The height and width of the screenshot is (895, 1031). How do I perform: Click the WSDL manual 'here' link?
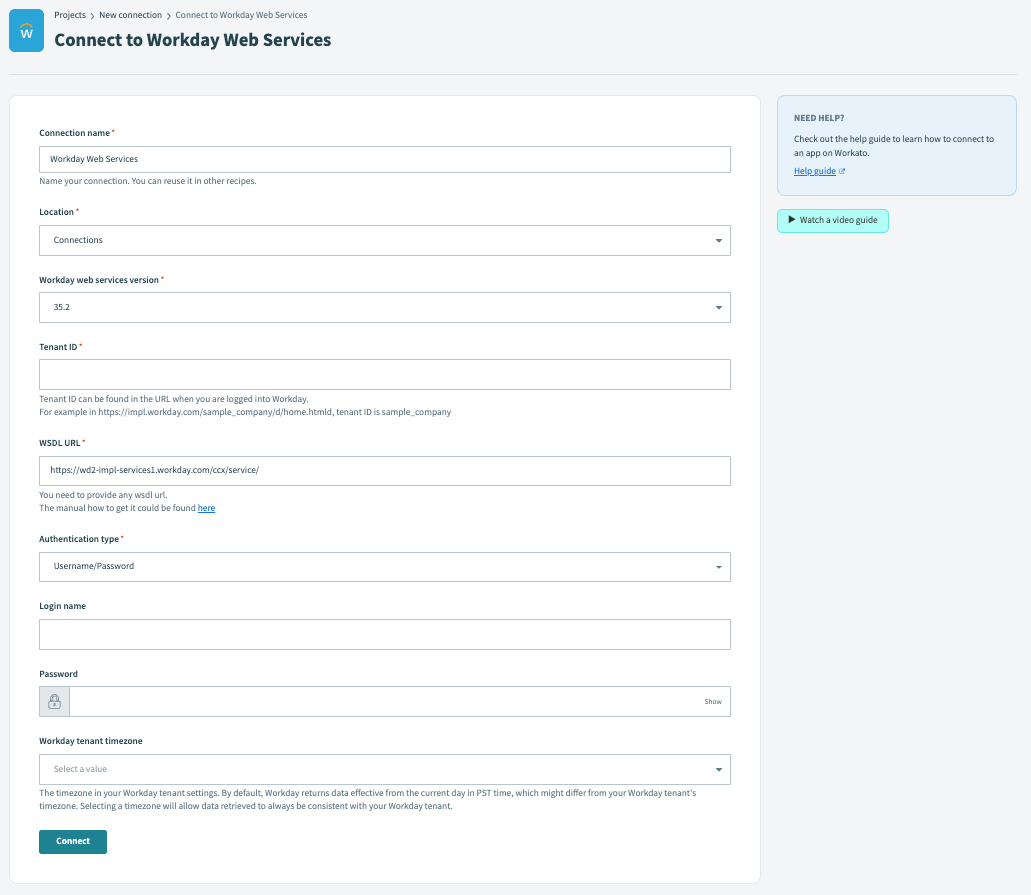[206, 508]
